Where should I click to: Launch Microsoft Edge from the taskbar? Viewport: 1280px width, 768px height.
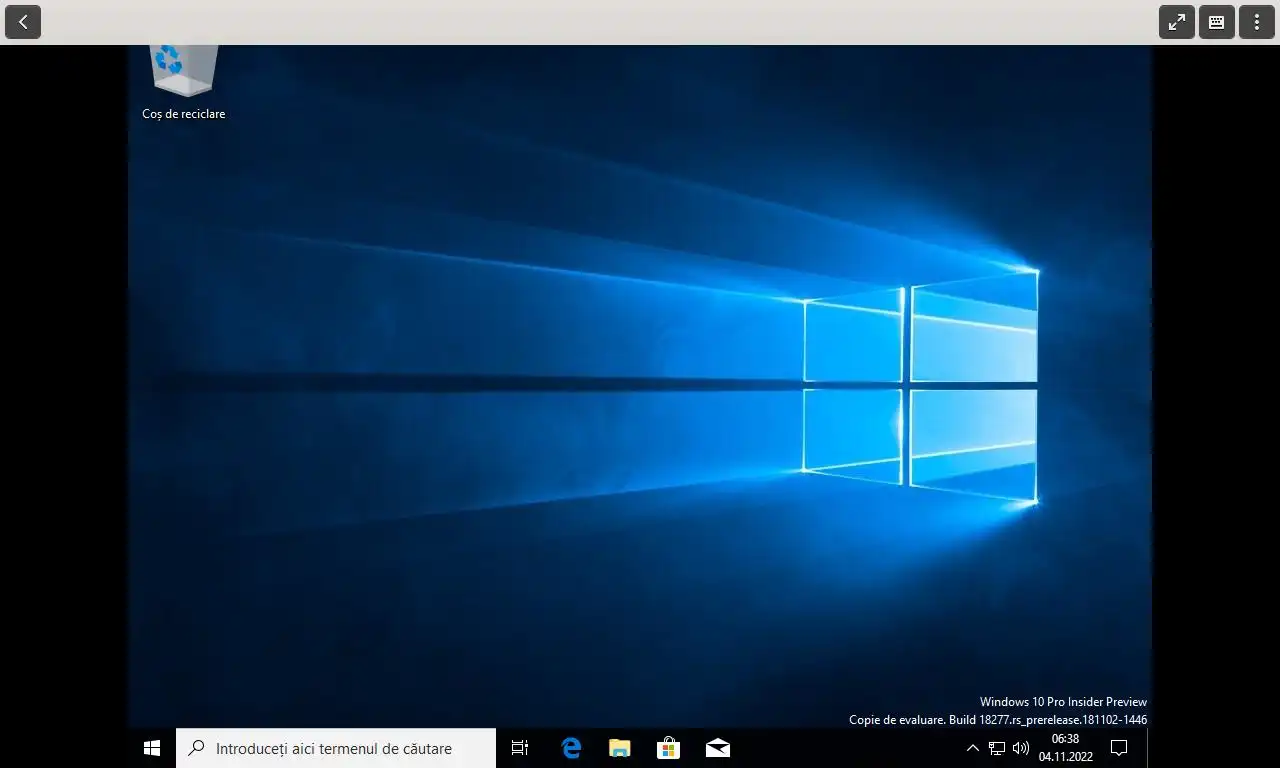[571, 748]
